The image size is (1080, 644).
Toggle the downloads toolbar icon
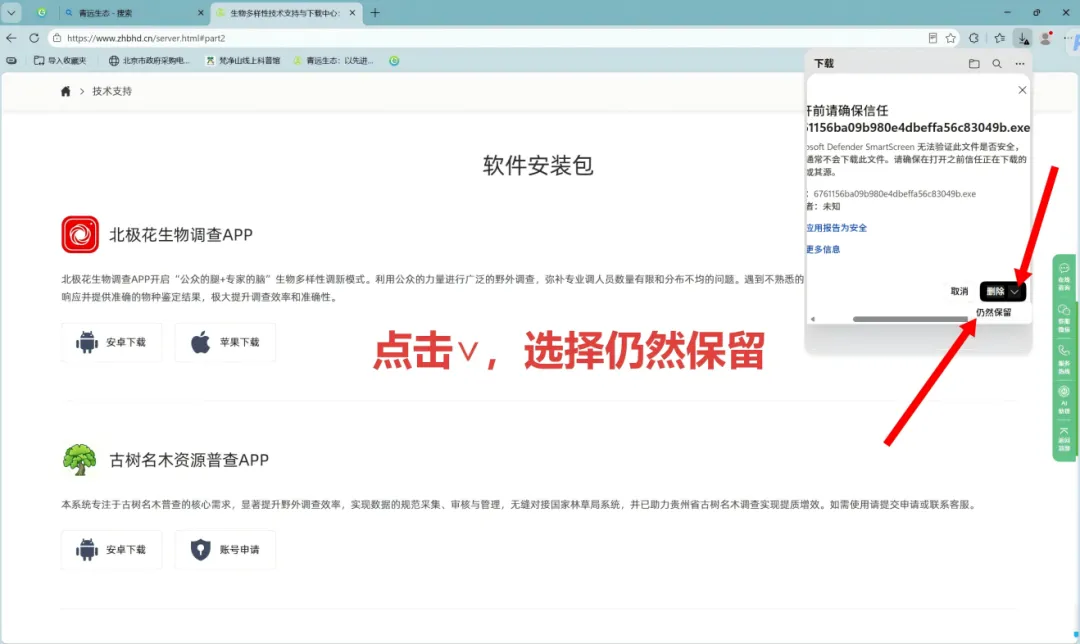coord(1023,38)
